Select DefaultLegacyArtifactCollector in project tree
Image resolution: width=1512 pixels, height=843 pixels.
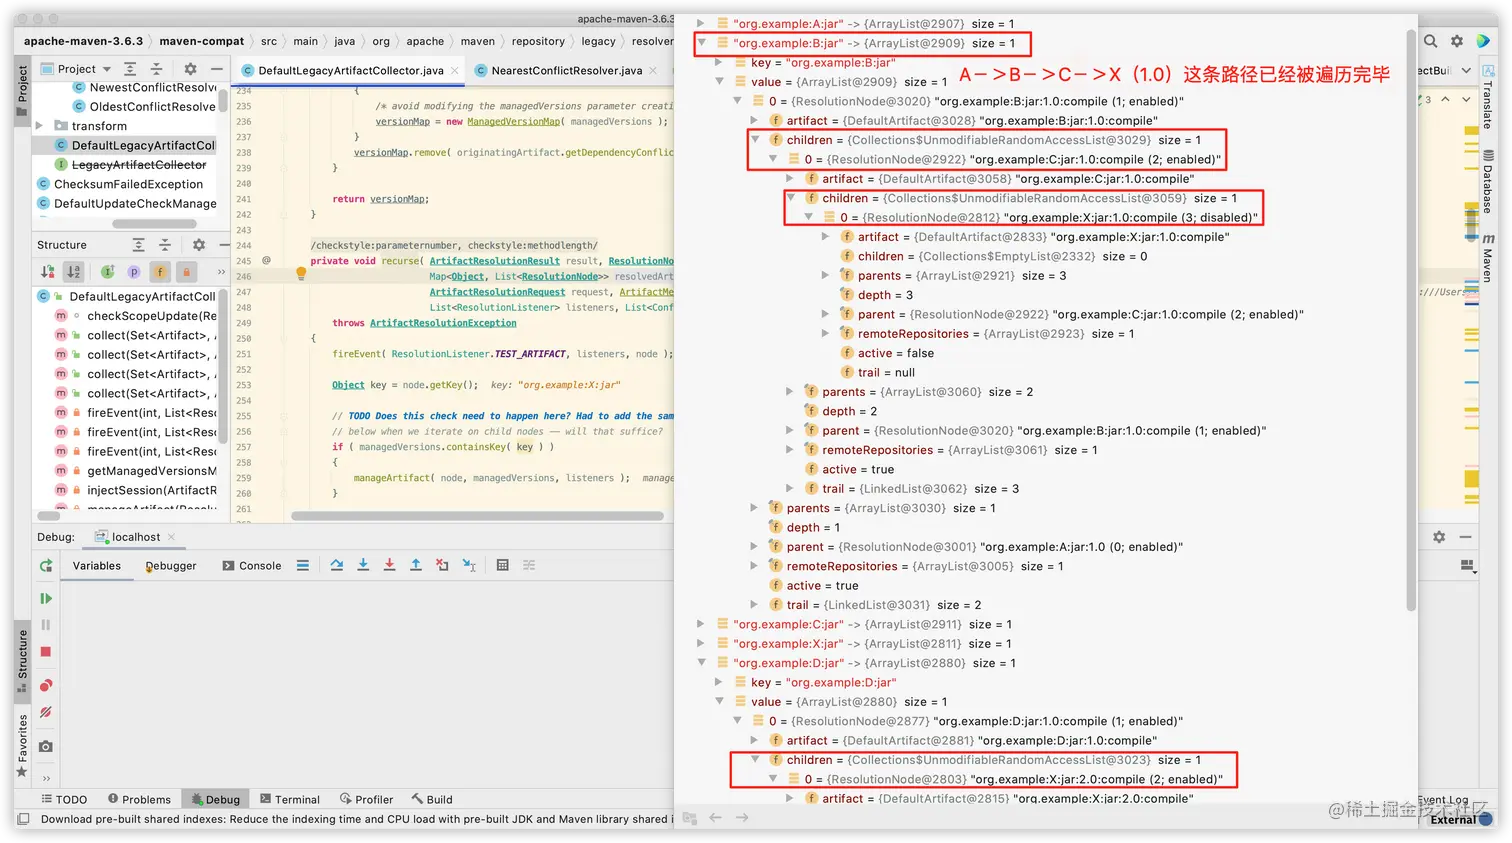tap(135, 145)
